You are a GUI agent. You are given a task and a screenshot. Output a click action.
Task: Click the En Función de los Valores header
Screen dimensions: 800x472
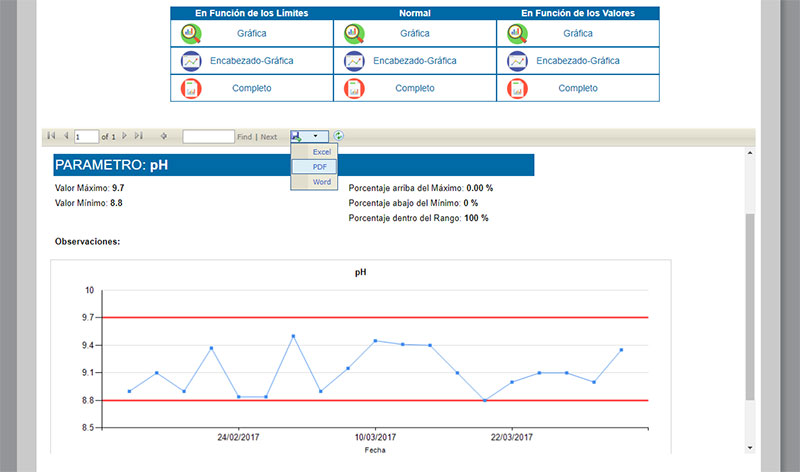click(578, 13)
